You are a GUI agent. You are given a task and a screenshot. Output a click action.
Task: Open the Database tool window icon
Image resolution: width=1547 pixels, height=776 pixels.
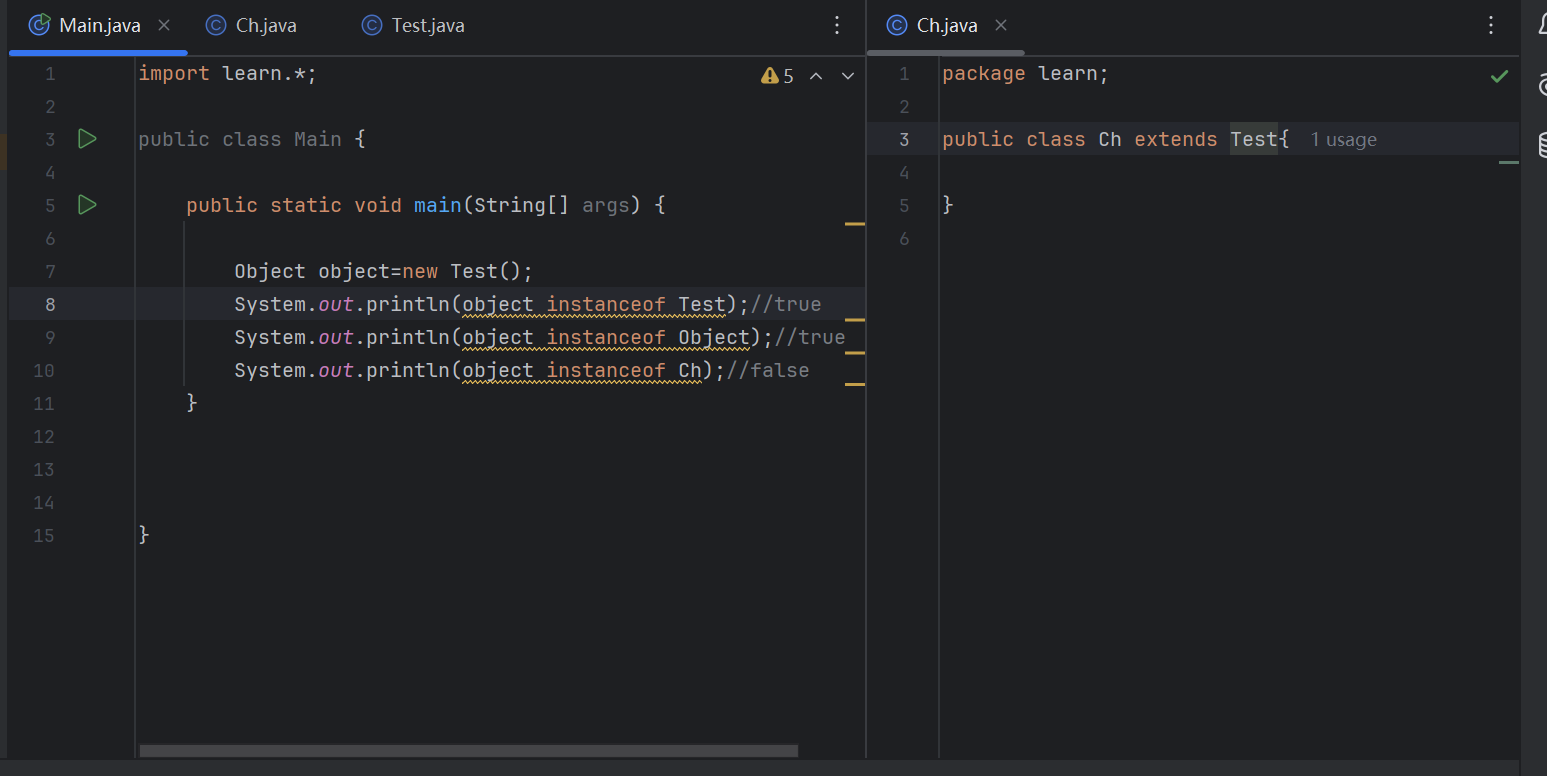(x=1540, y=146)
